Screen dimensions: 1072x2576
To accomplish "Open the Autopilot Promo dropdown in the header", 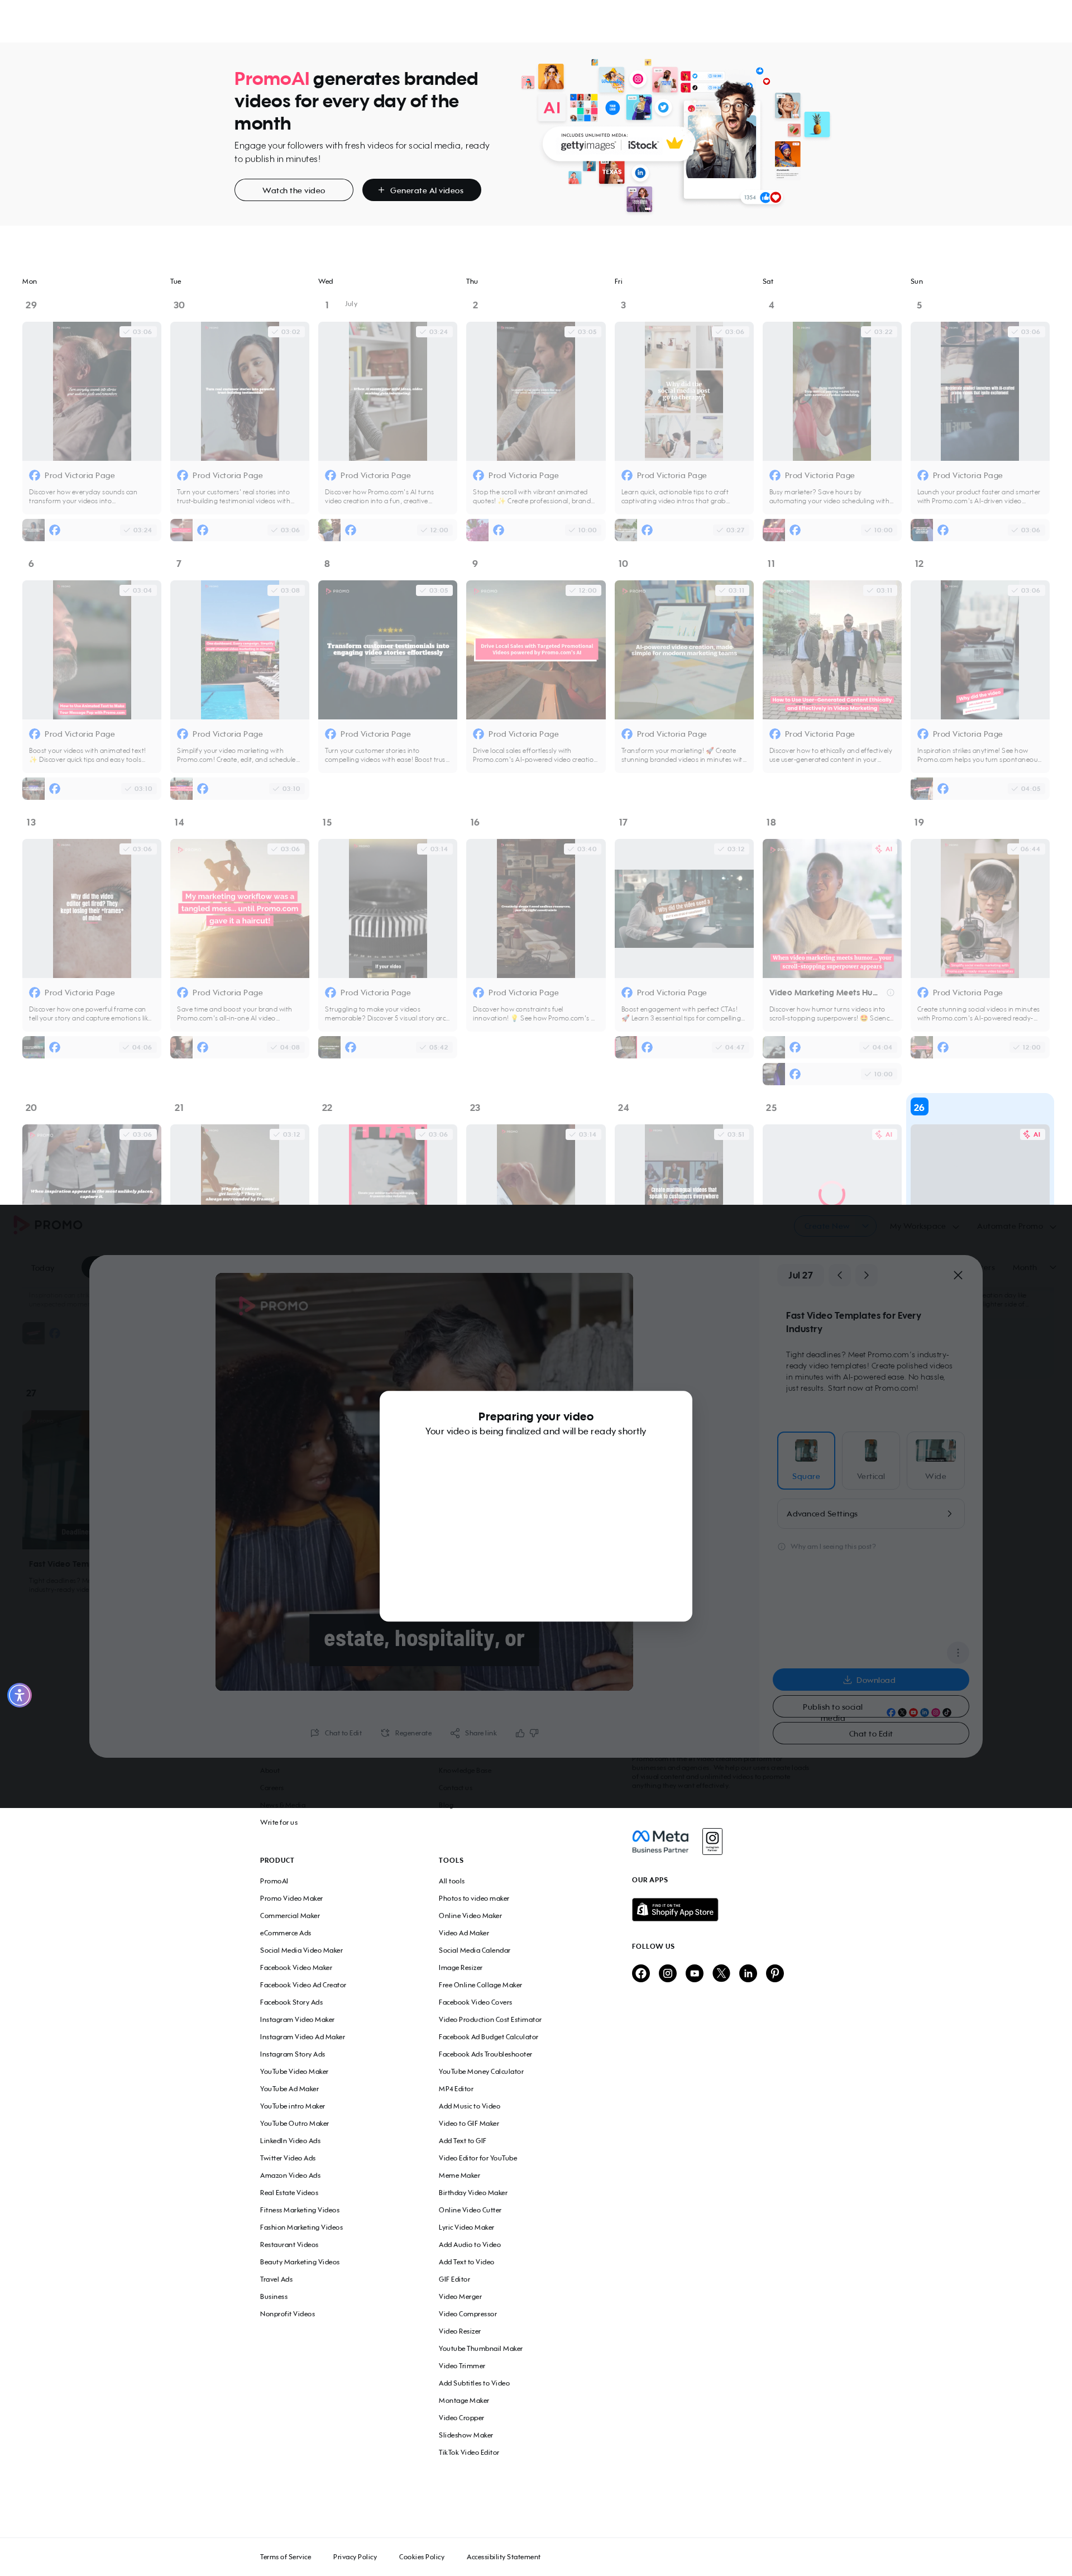I will [1016, 1226].
